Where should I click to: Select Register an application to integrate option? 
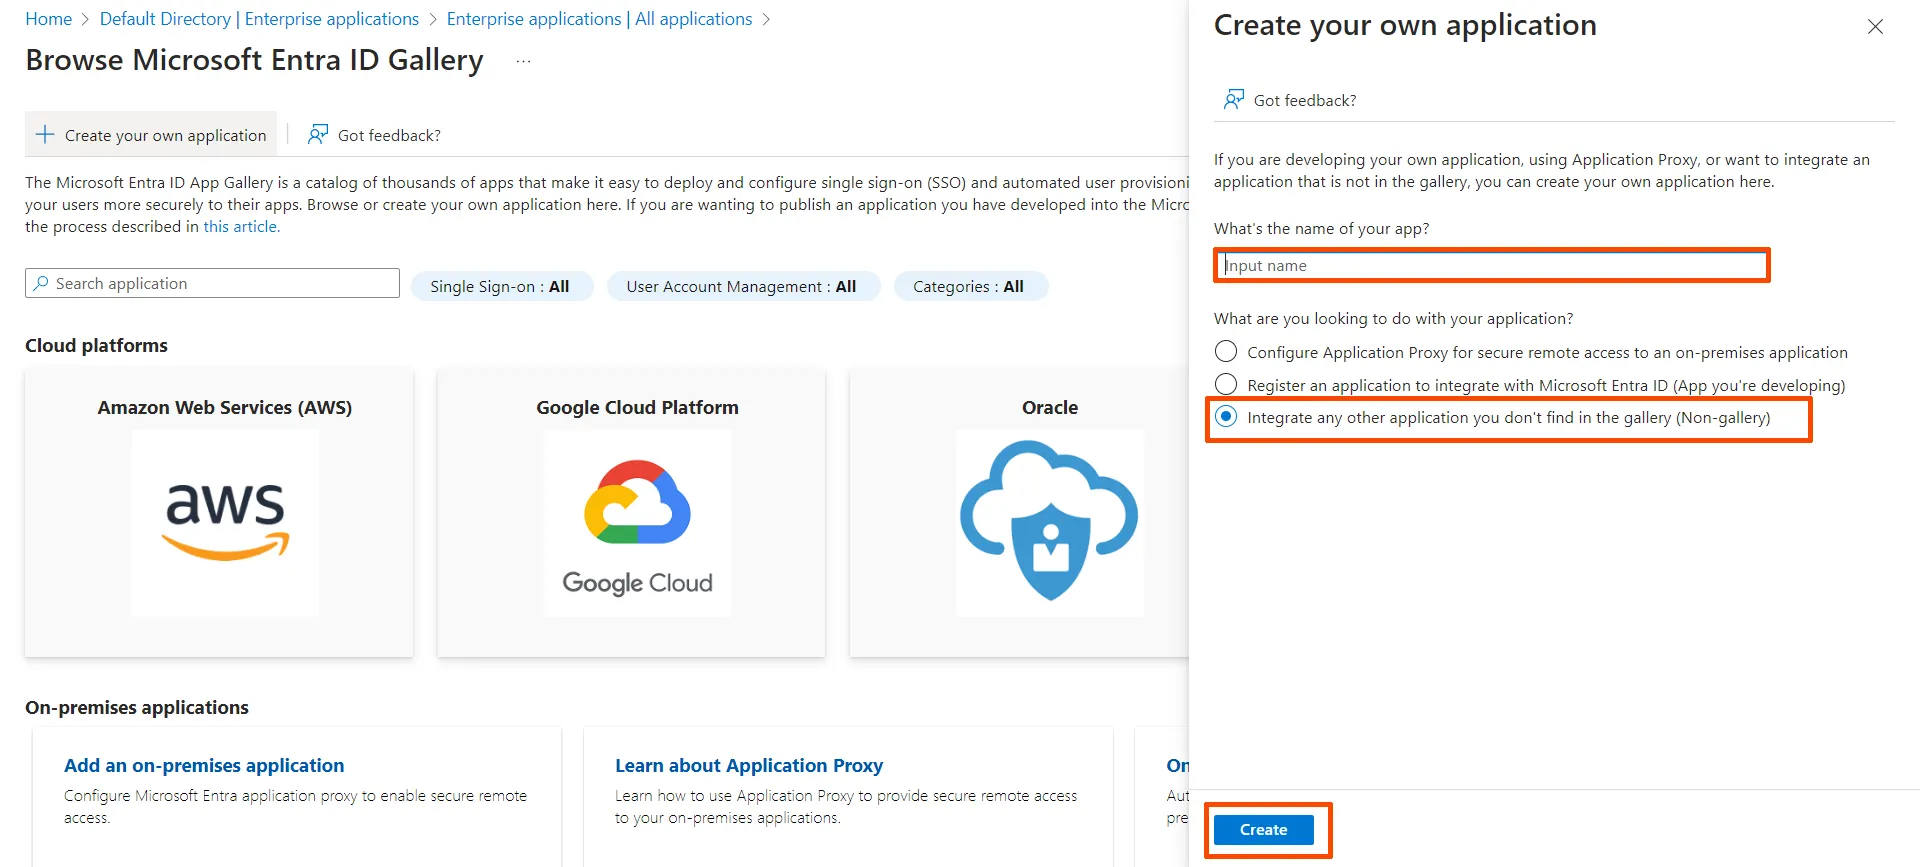(1226, 385)
